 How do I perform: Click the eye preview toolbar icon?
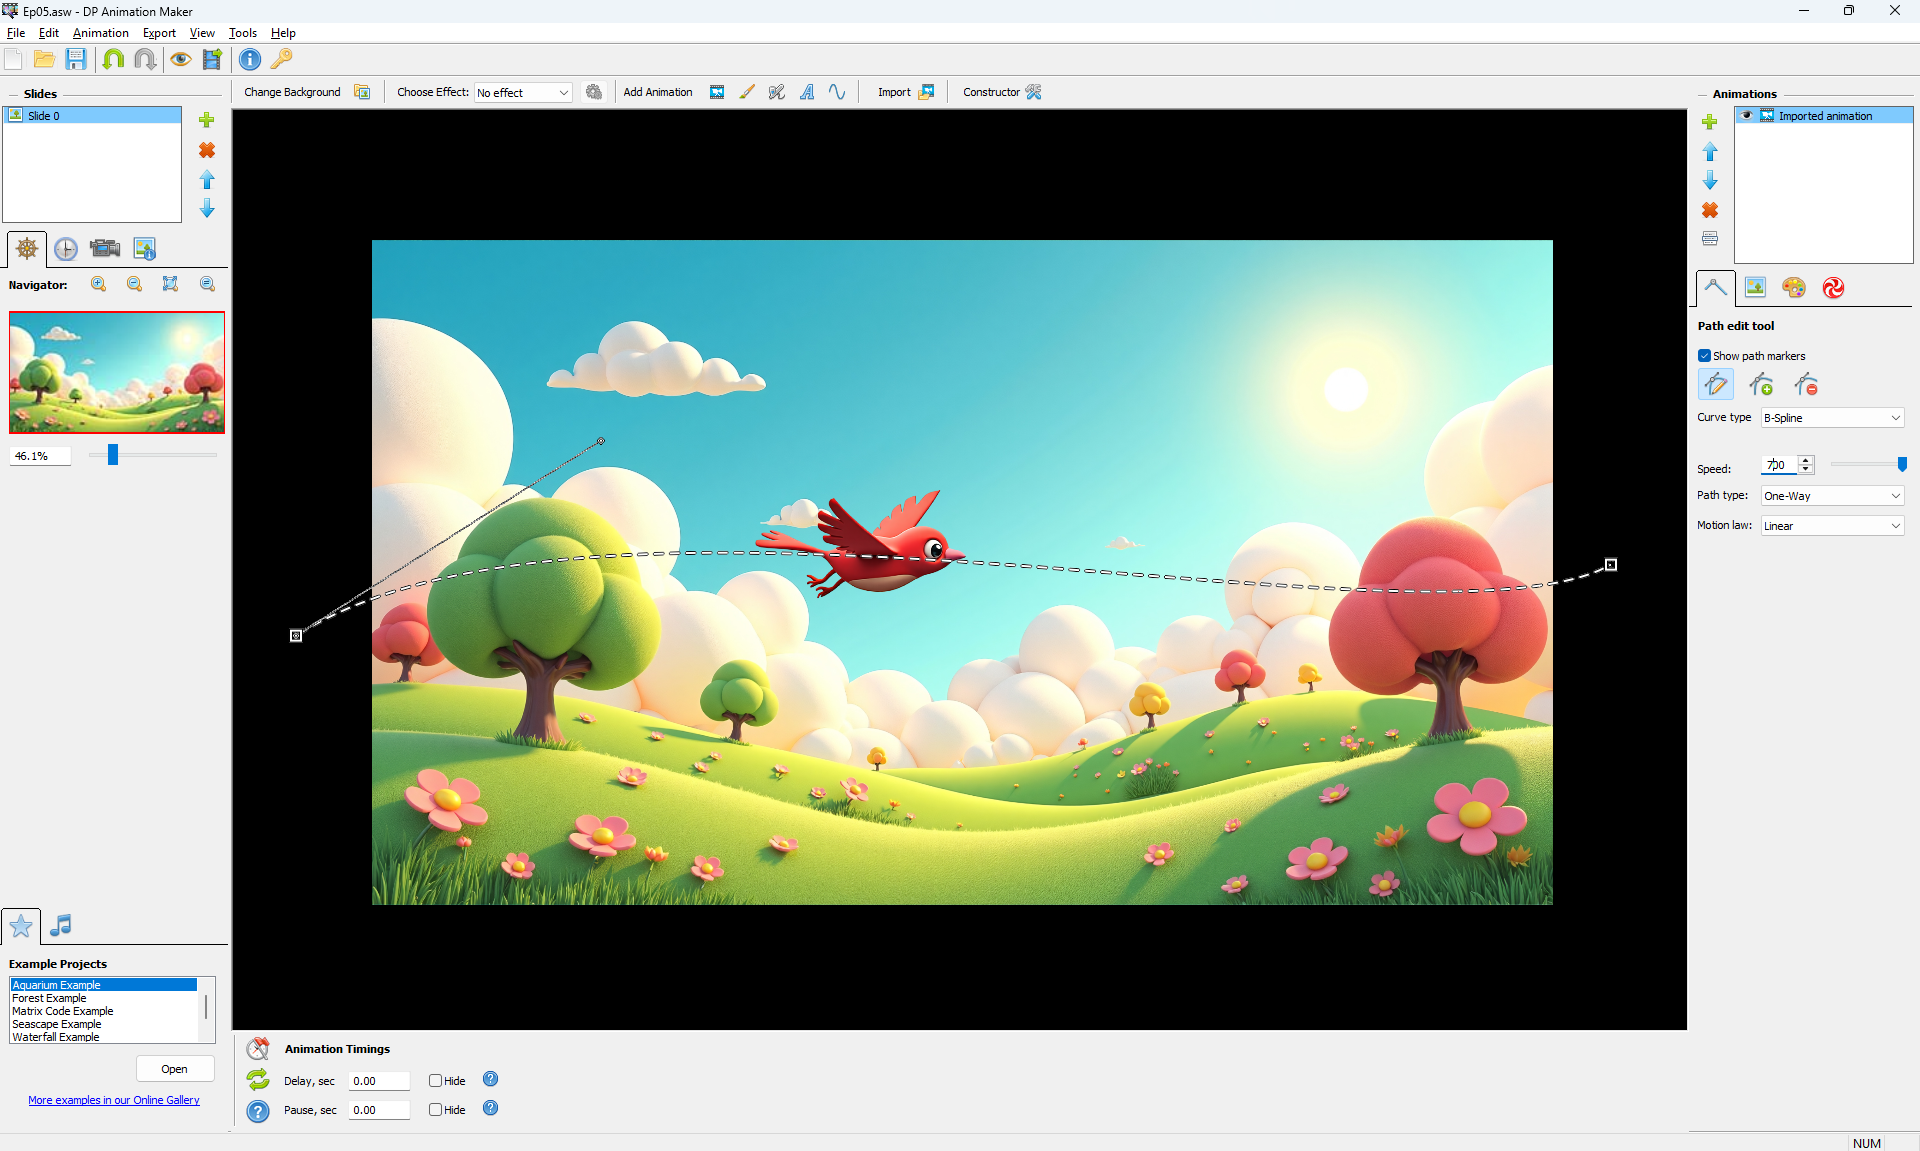pos(180,59)
